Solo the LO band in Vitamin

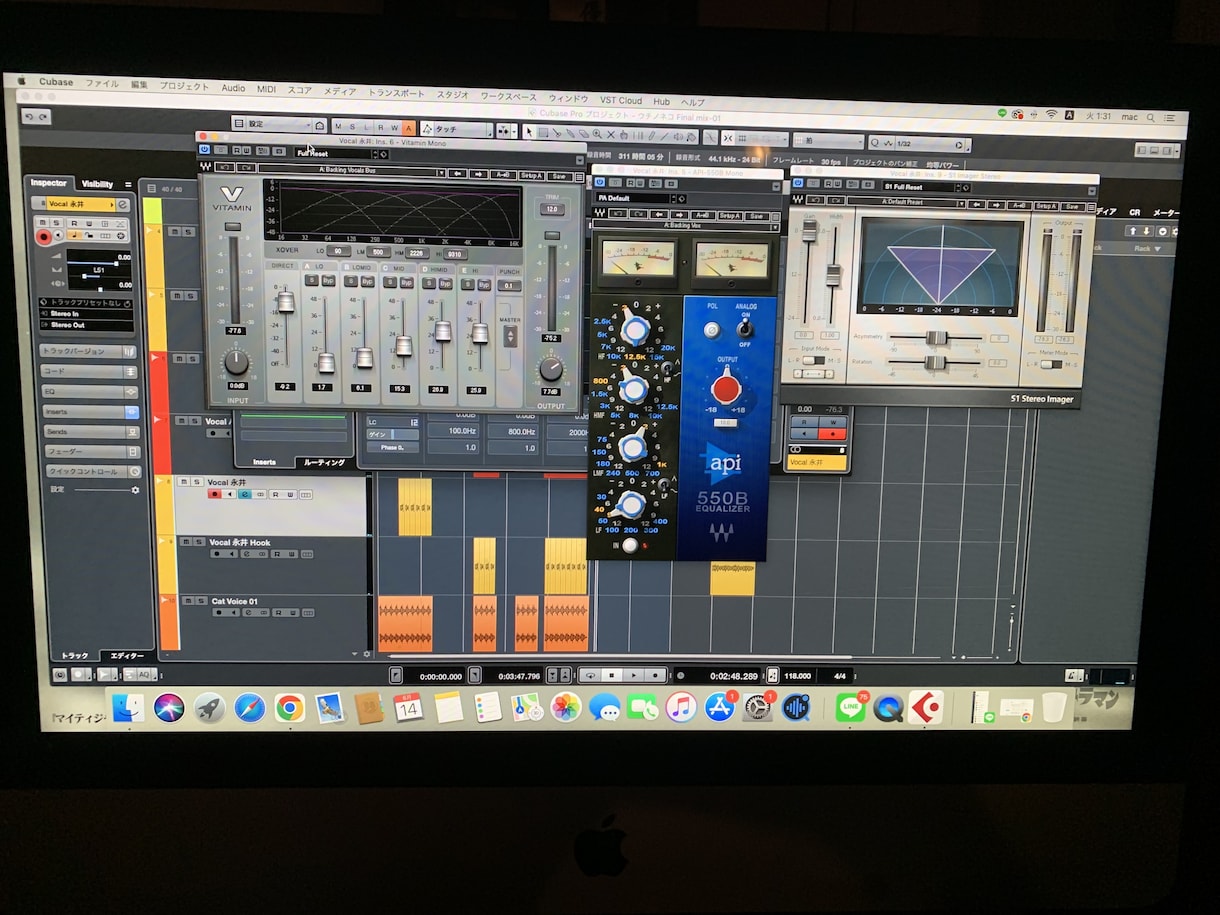click(x=312, y=282)
